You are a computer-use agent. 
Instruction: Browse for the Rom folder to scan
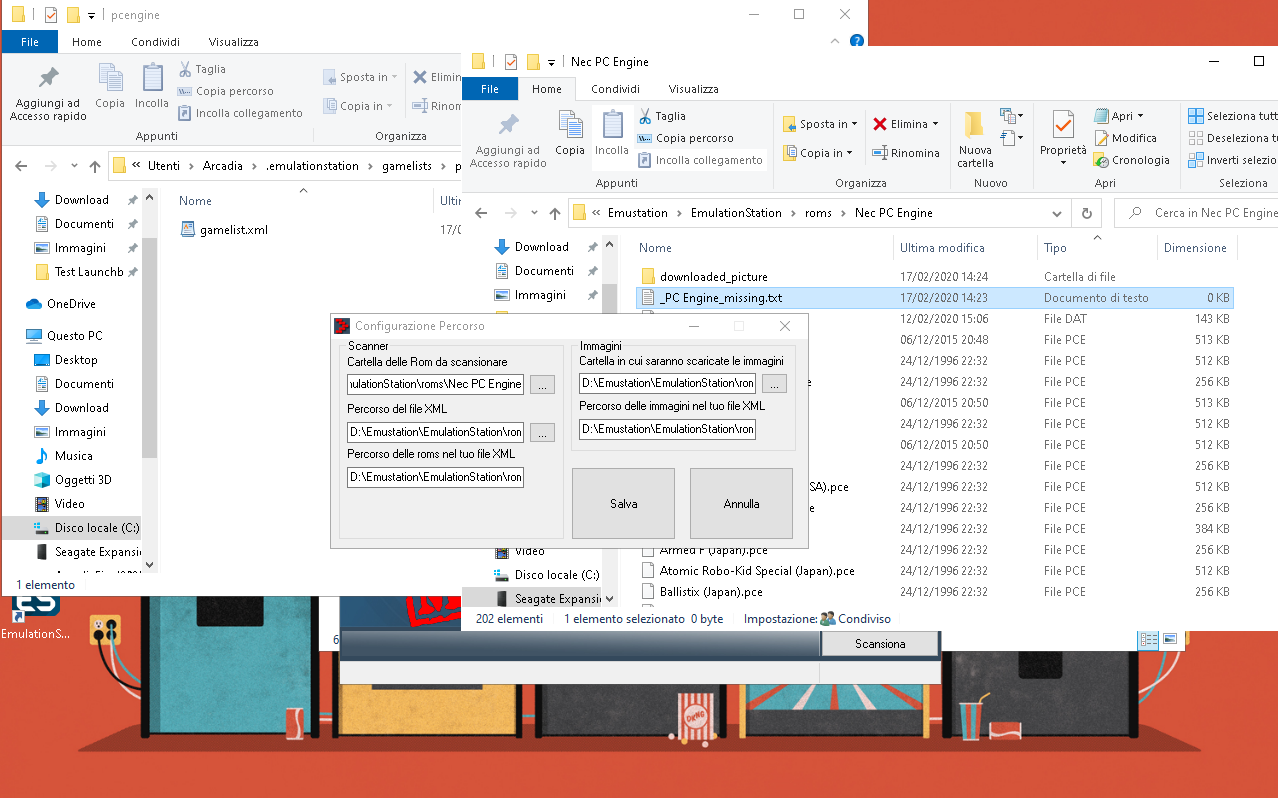542,384
